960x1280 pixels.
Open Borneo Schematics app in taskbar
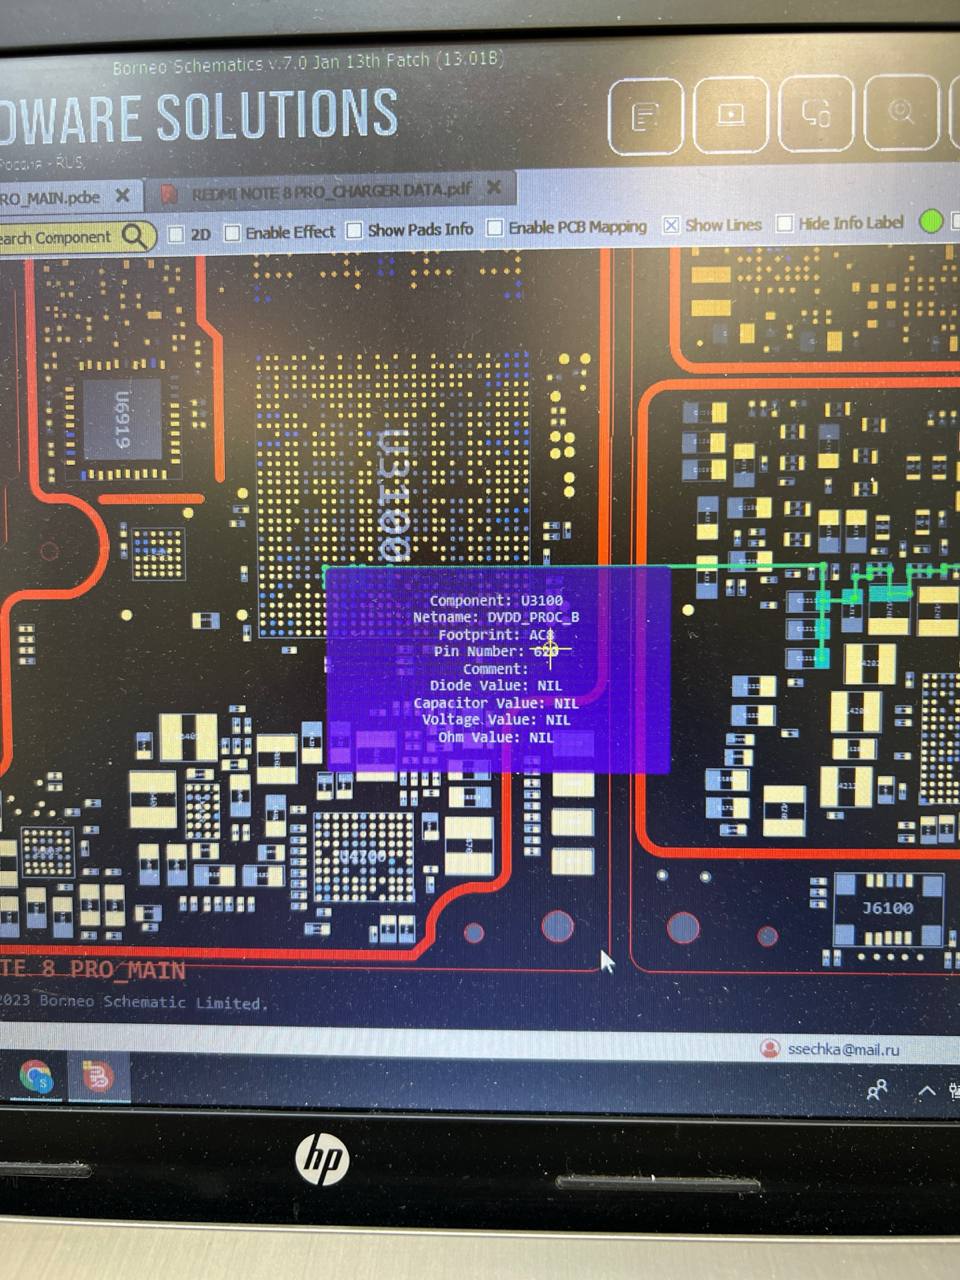[x=97, y=1077]
